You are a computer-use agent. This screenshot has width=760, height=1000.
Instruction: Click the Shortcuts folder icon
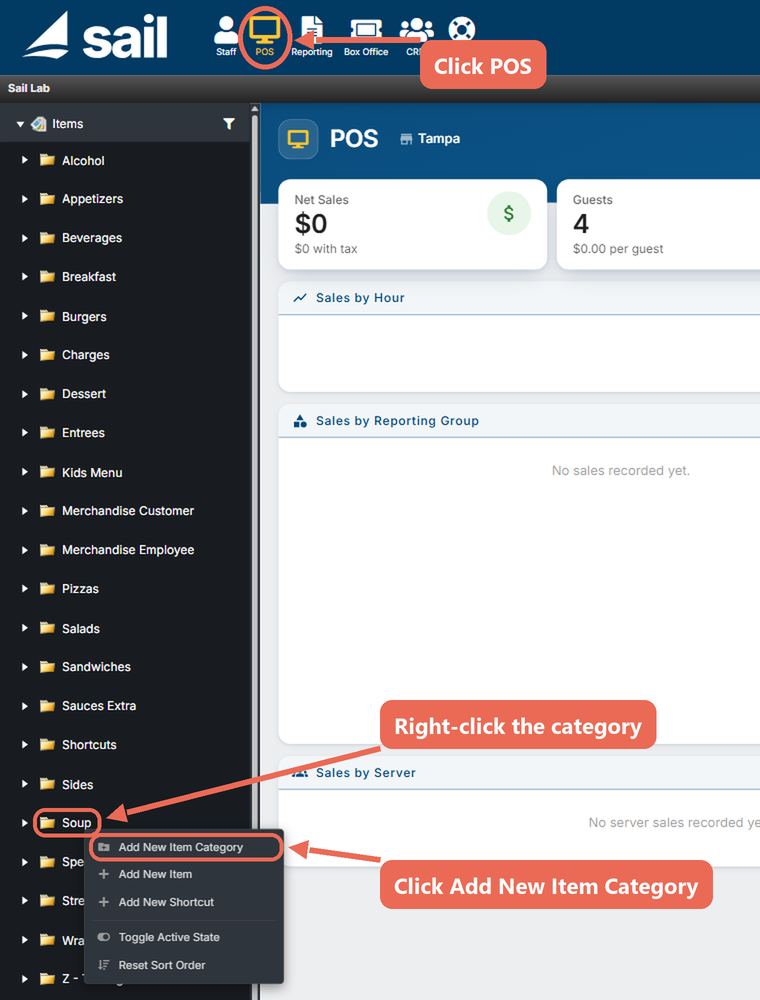pos(47,744)
